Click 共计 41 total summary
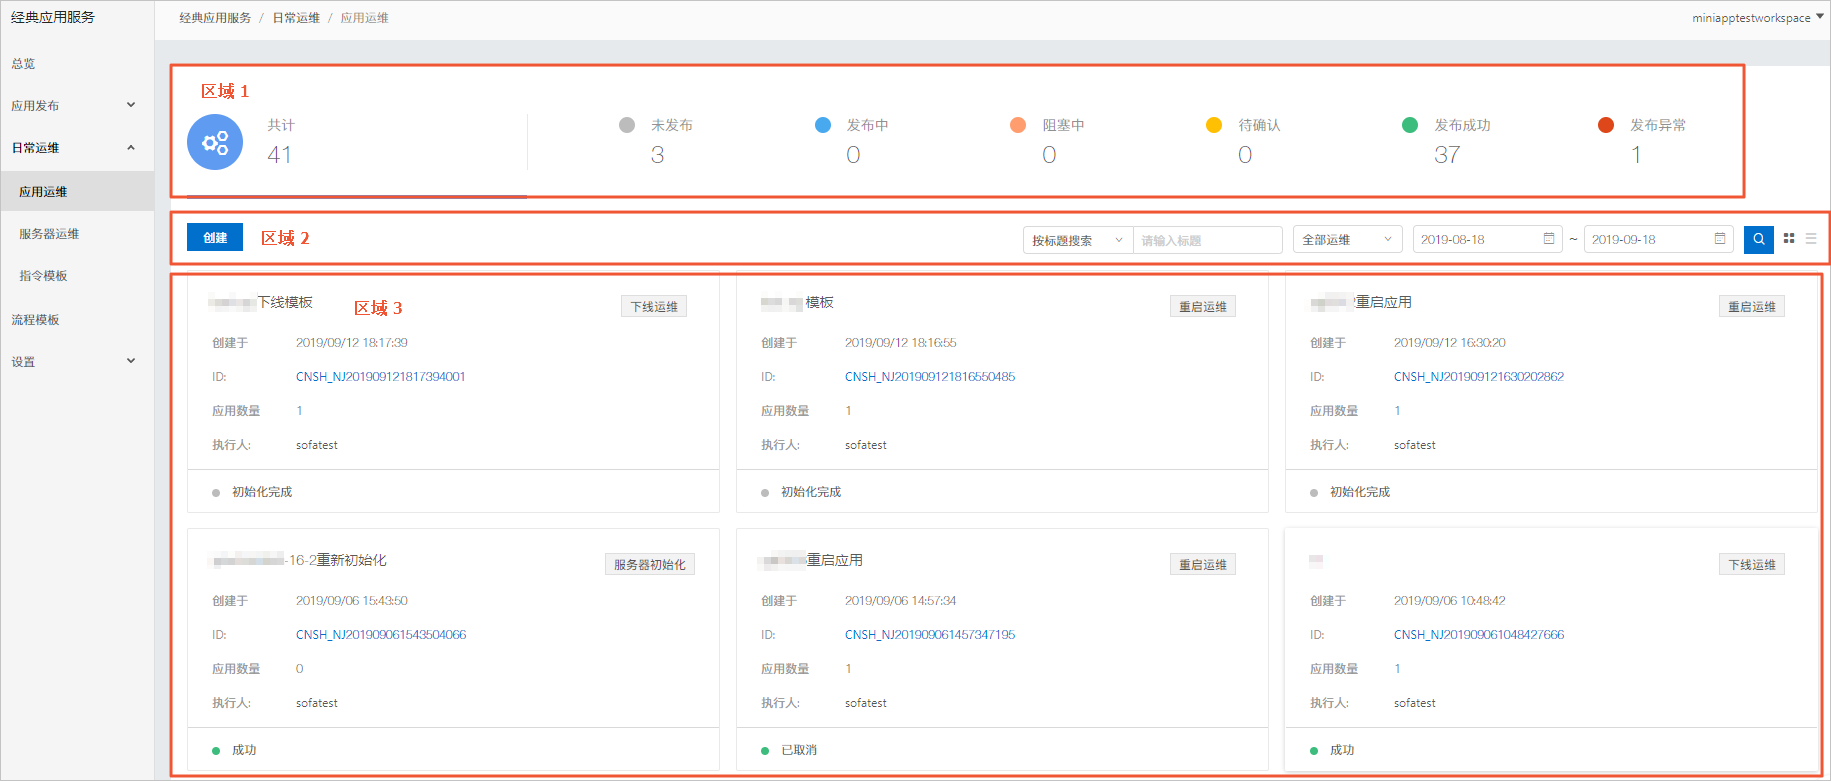1831x781 pixels. pyautogui.click(x=281, y=142)
